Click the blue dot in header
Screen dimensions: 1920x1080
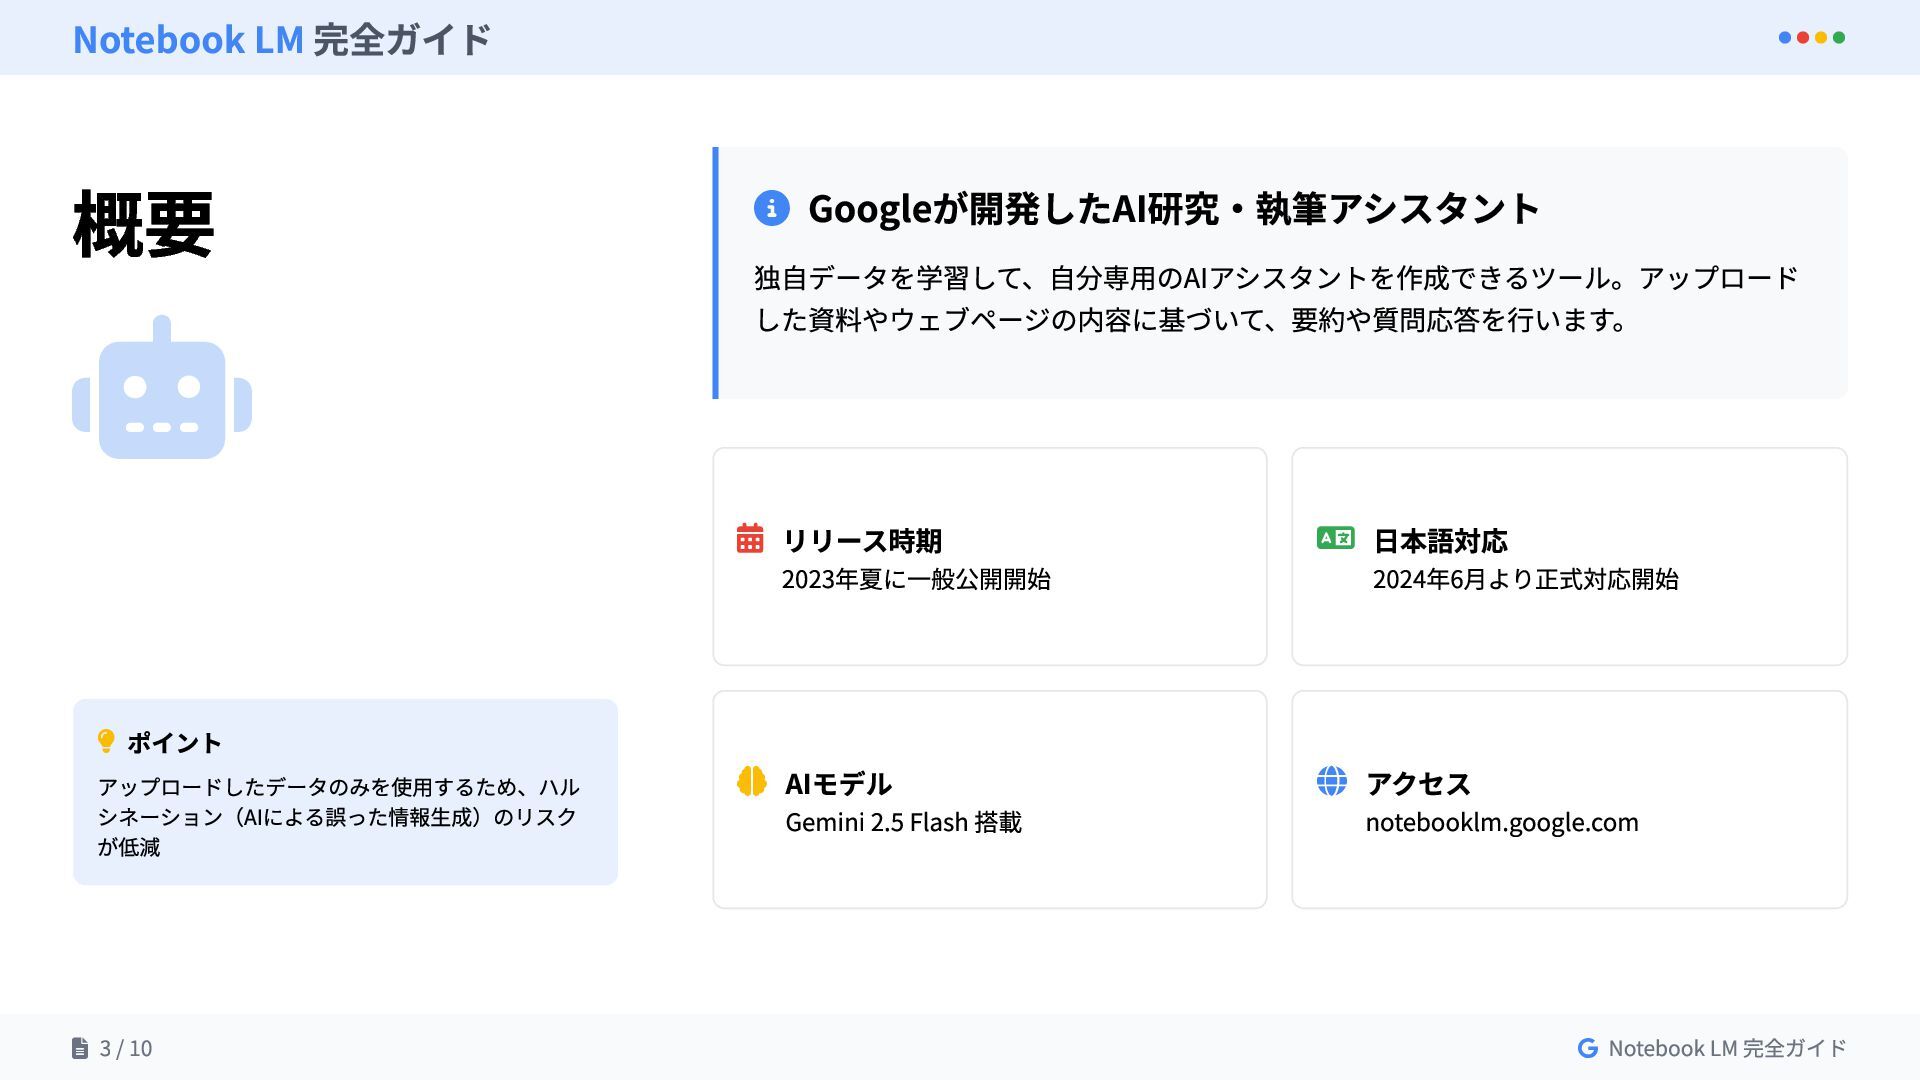1785,38
